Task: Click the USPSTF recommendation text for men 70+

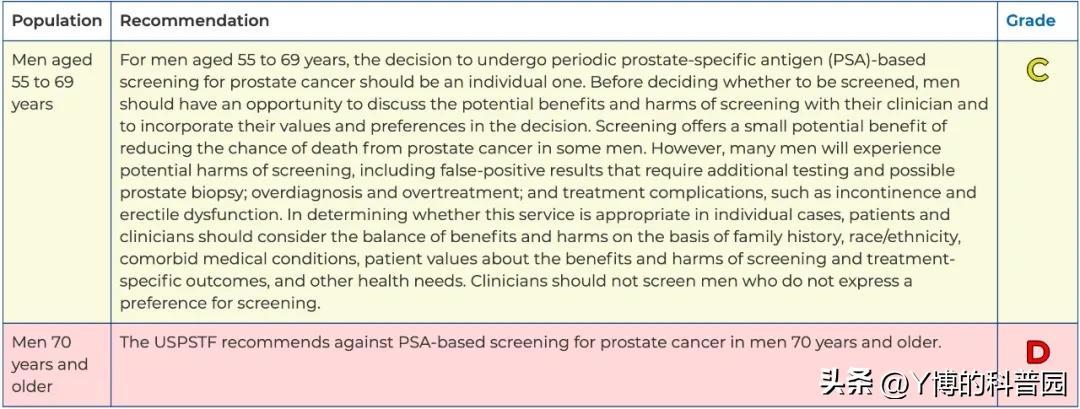Action: 530,342
